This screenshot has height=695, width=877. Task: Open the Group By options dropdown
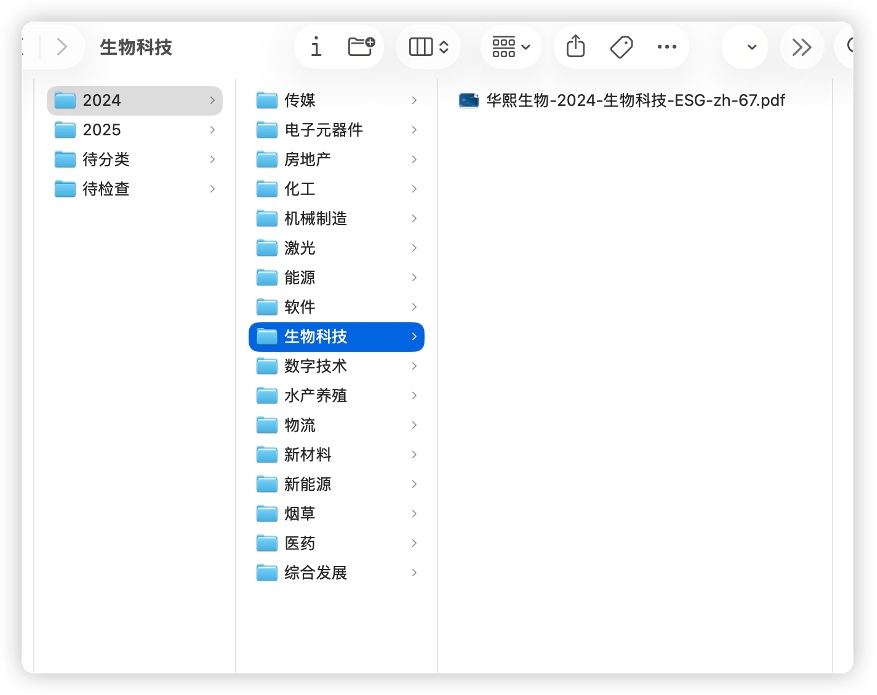tap(511, 47)
